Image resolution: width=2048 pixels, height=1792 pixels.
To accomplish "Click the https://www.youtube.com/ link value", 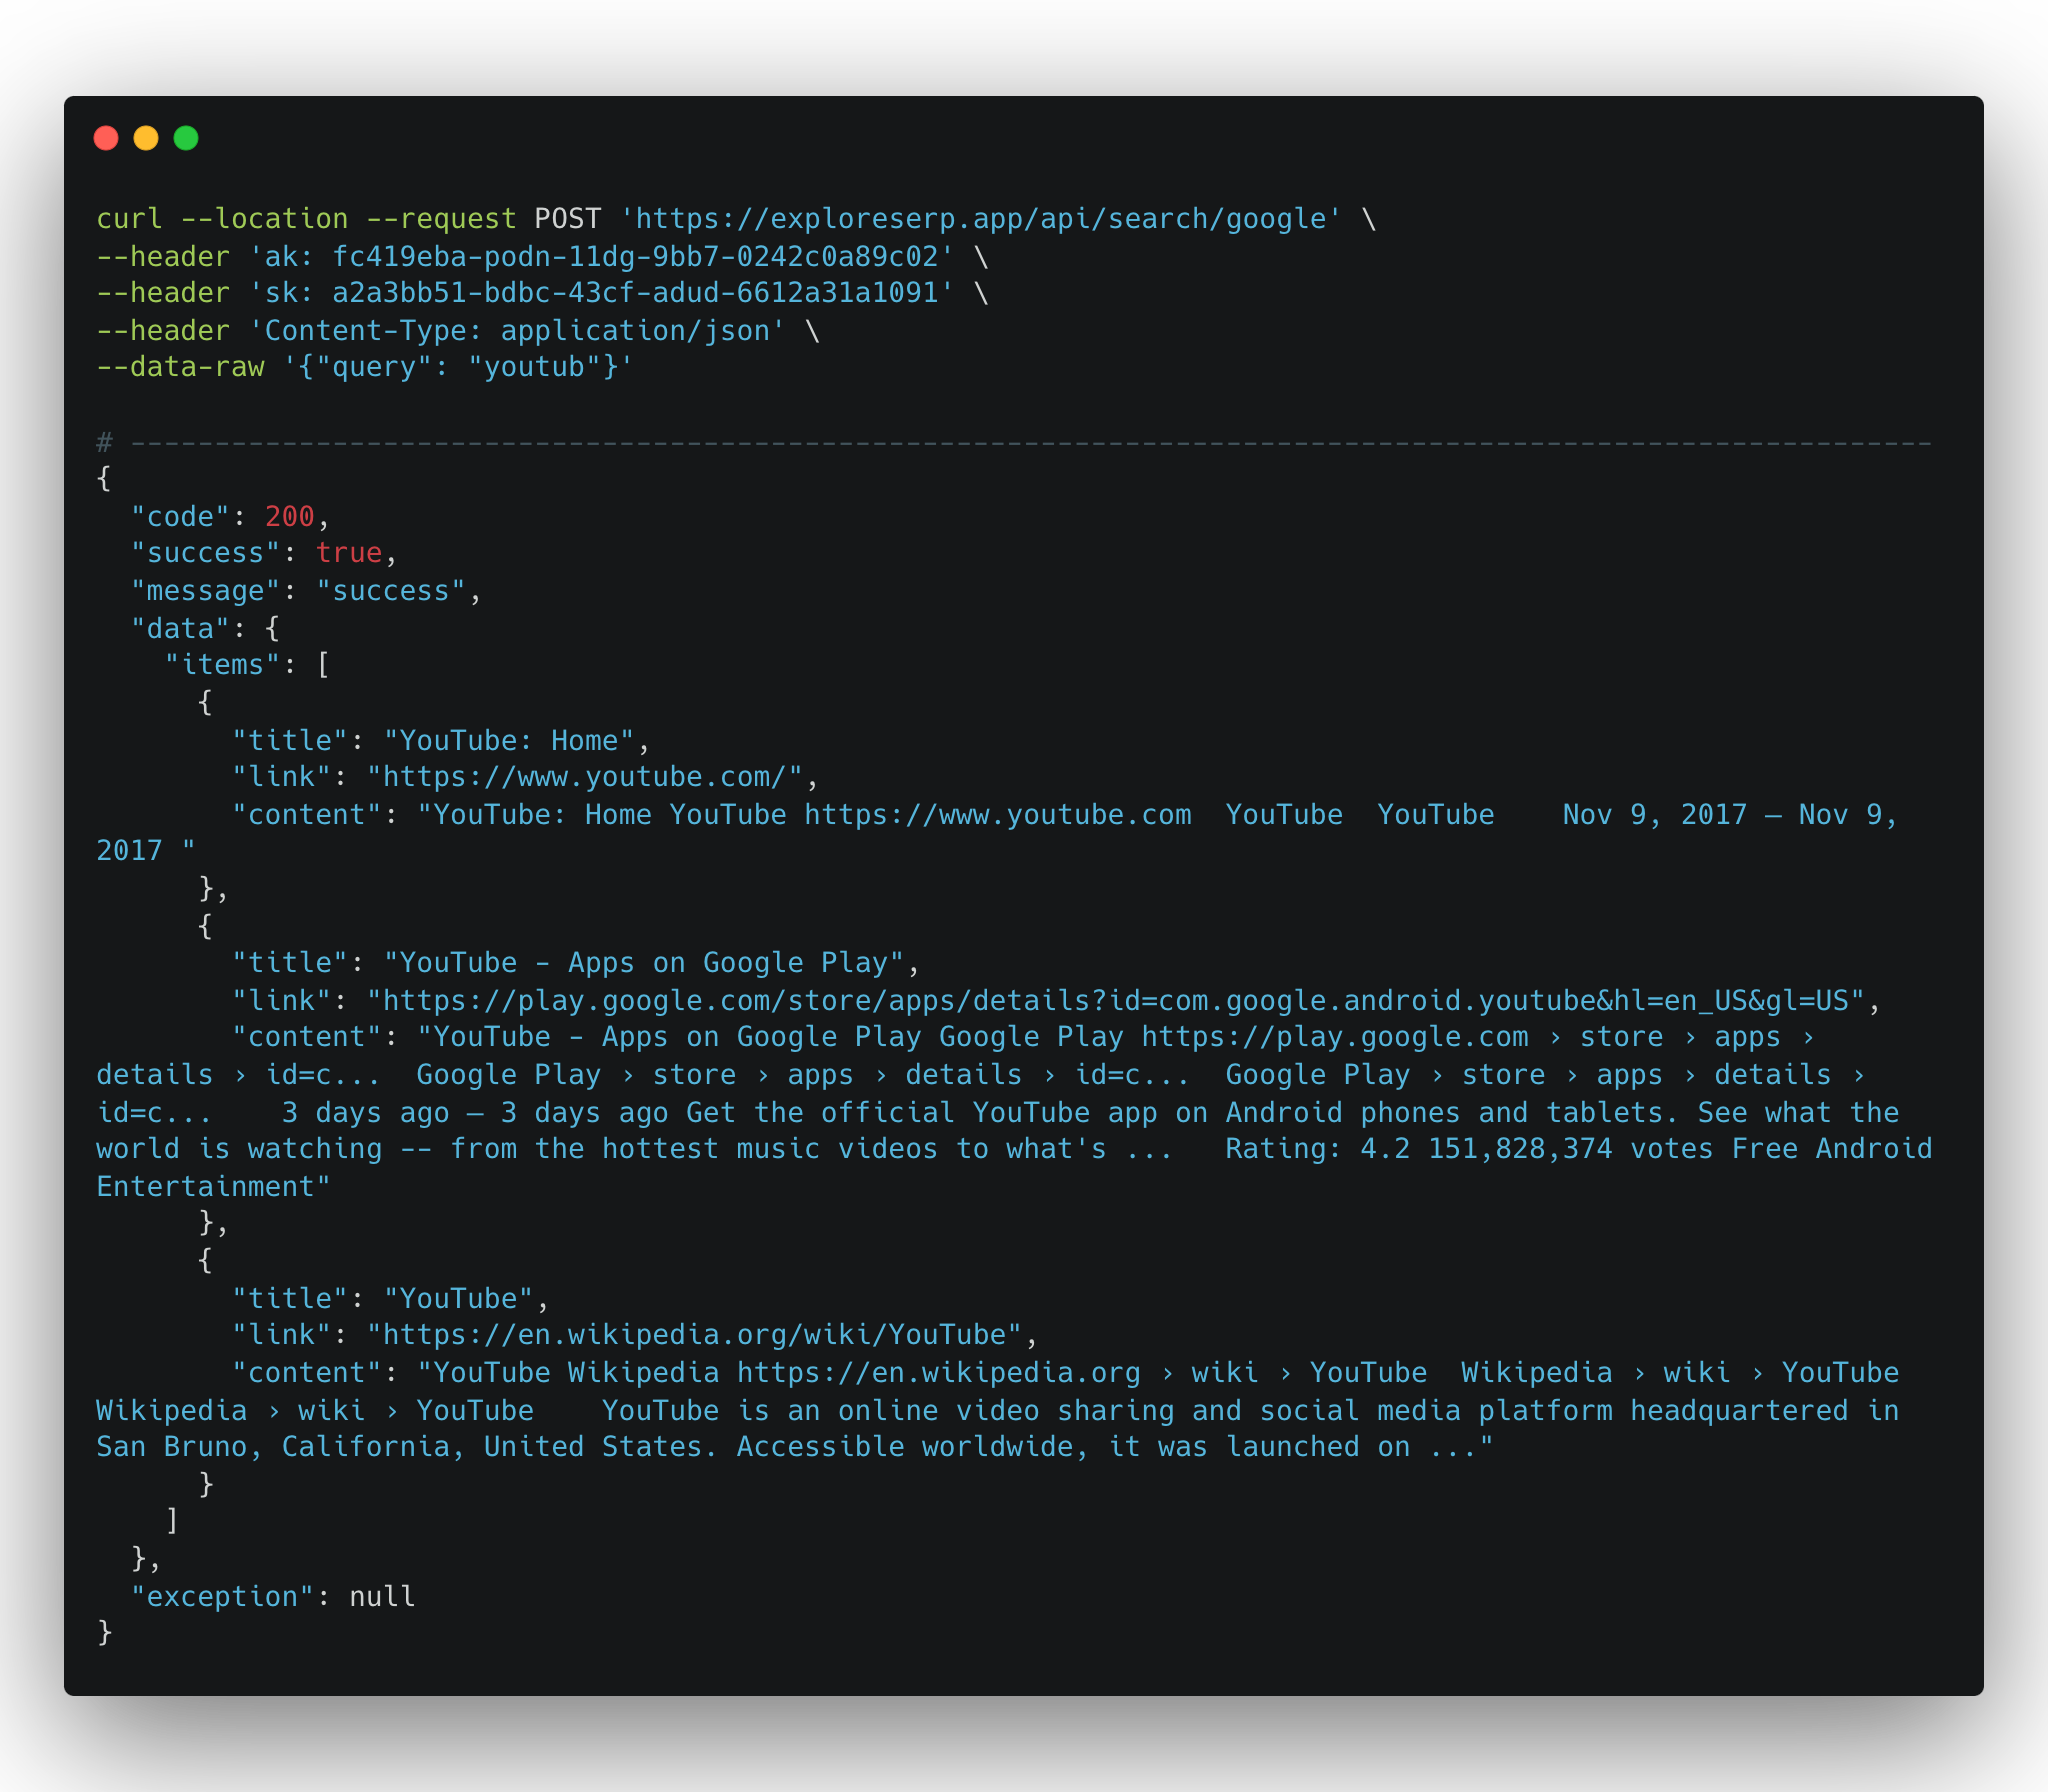I will [x=585, y=777].
